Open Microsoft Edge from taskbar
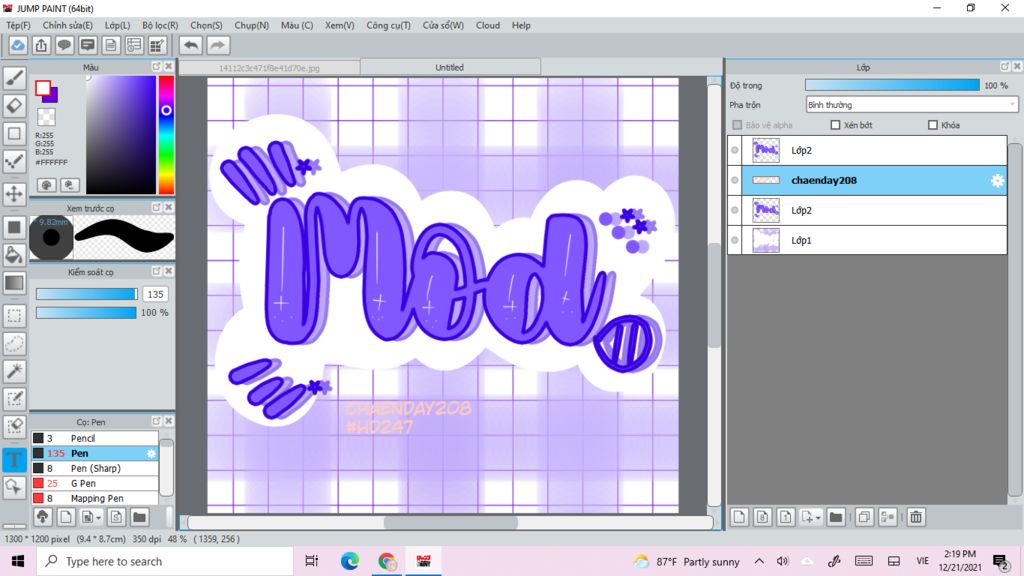Screen dimensions: 1024x576 [x=349, y=561]
